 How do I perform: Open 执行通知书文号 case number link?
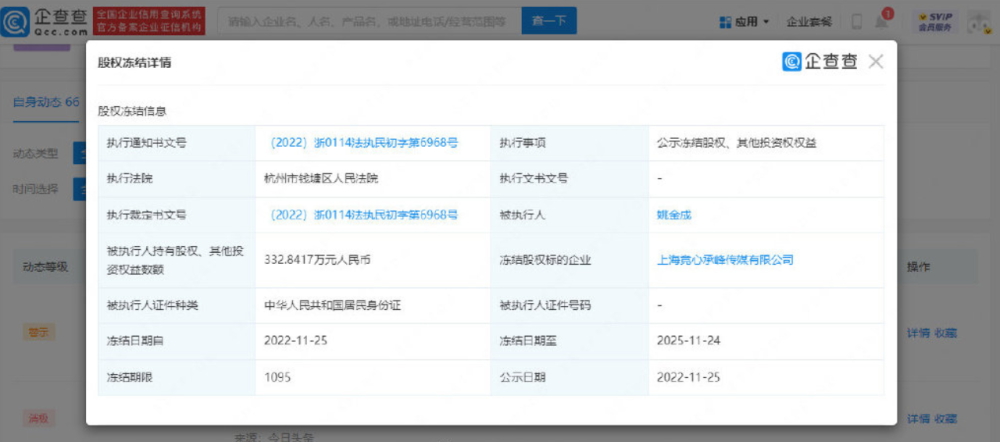[x=364, y=143]
